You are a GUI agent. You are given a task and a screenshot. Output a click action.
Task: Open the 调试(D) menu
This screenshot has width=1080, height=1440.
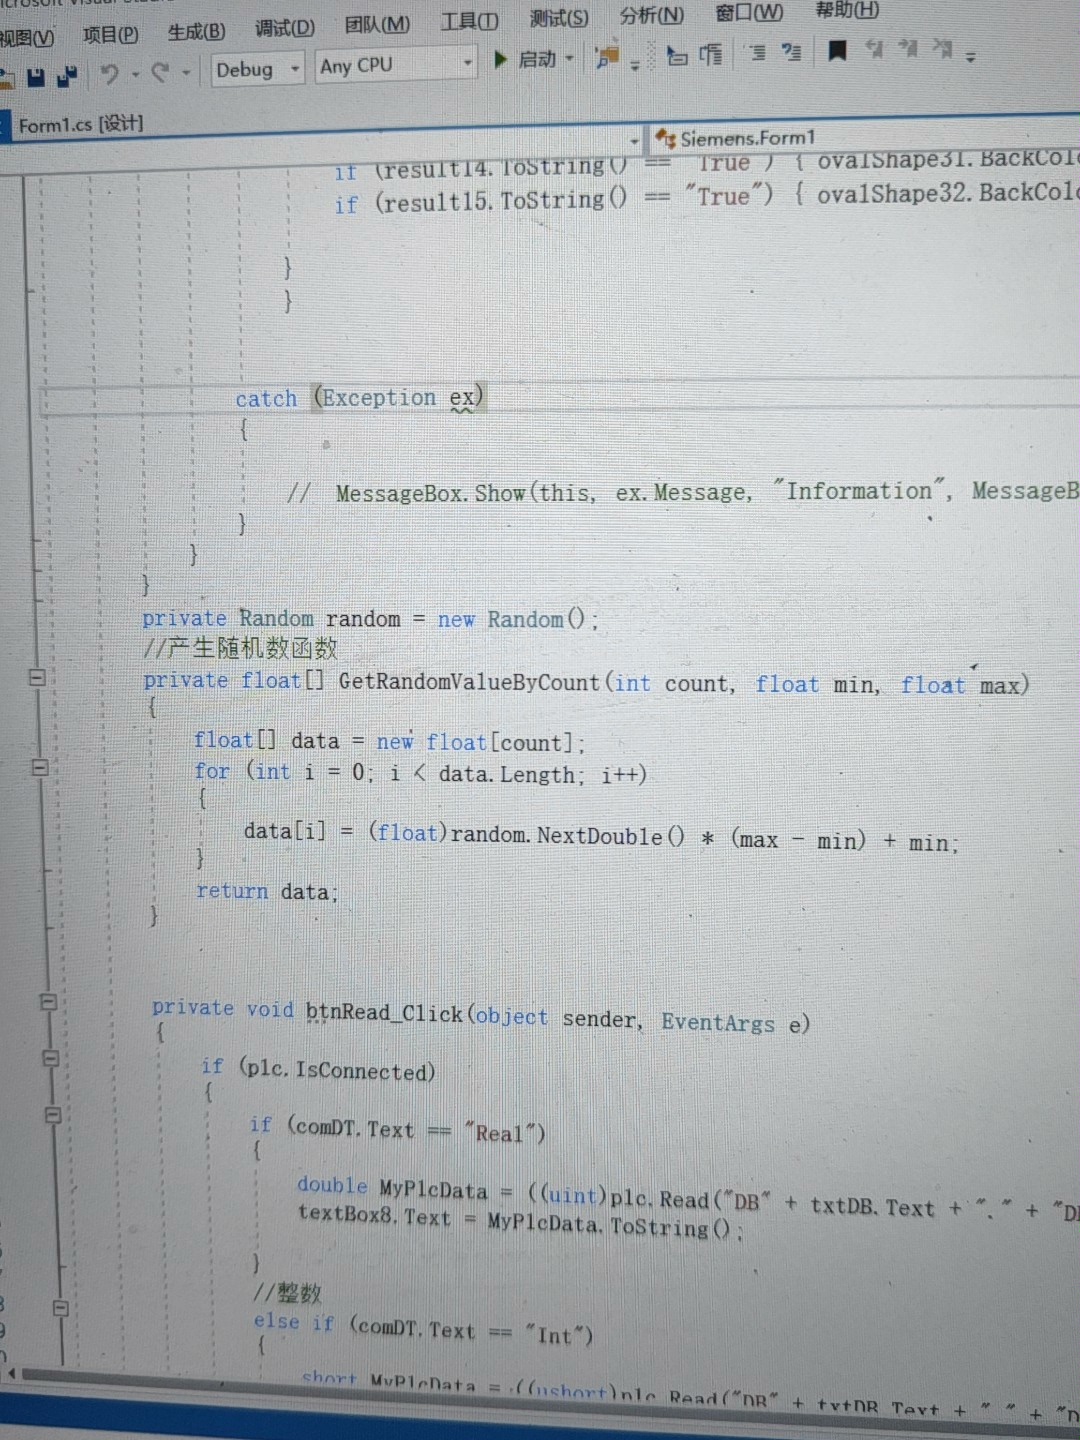click(284, 28)
